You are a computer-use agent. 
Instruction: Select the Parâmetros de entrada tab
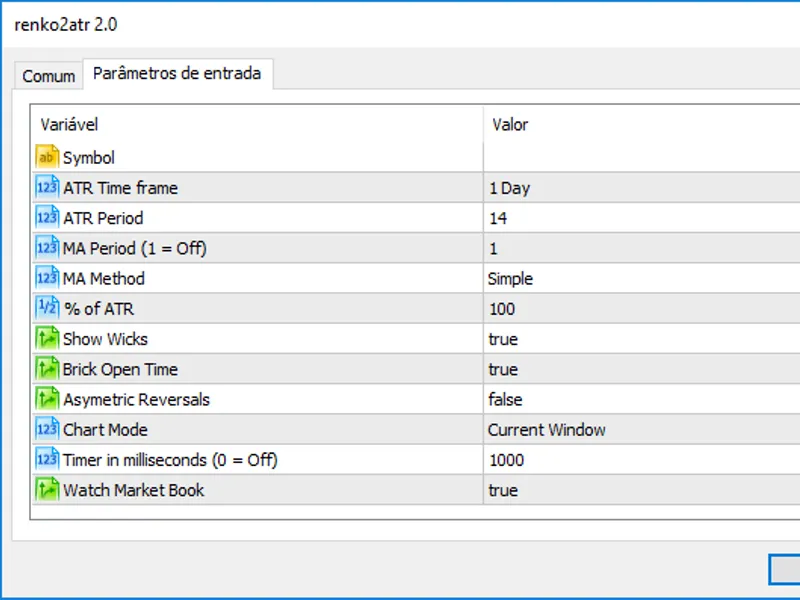(177, 74)
